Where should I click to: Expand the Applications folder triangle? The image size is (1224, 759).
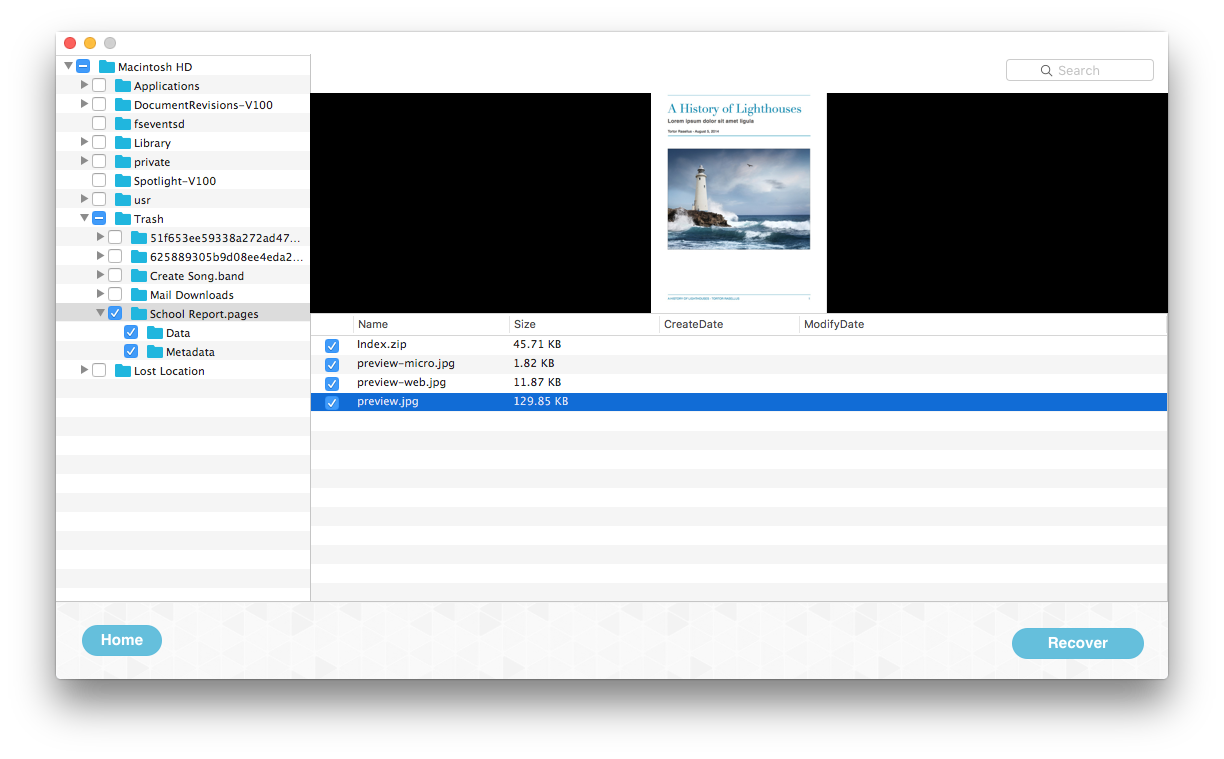(x=85, y=86)
